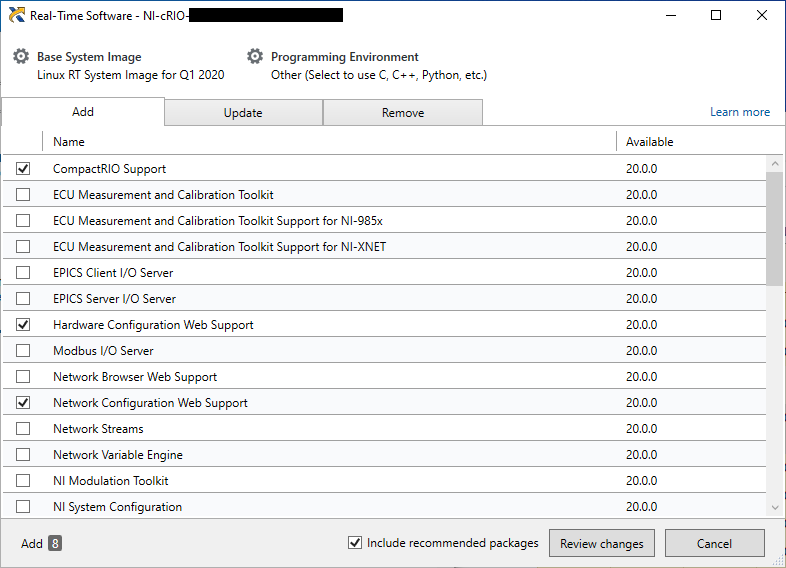Viewport: 786px width, 568px height.
Task: Click the Add count badge showing 8
Action: (x=55, y=544)
